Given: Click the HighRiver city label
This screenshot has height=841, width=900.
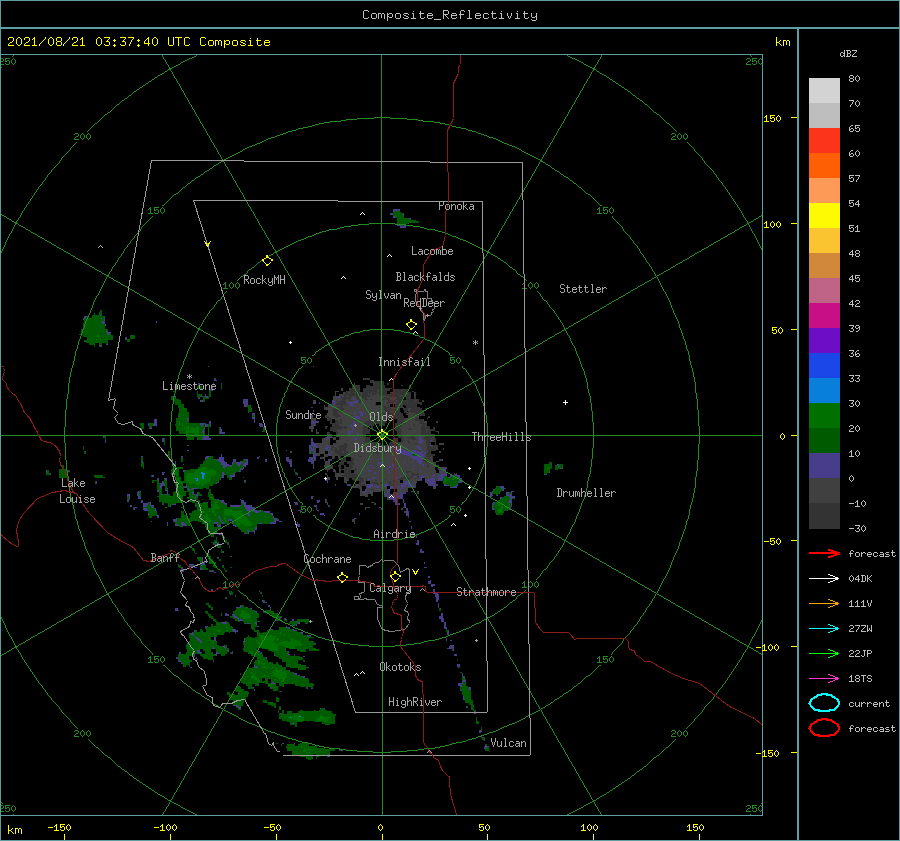Looking at the screenshot, I should click(415, 702).
